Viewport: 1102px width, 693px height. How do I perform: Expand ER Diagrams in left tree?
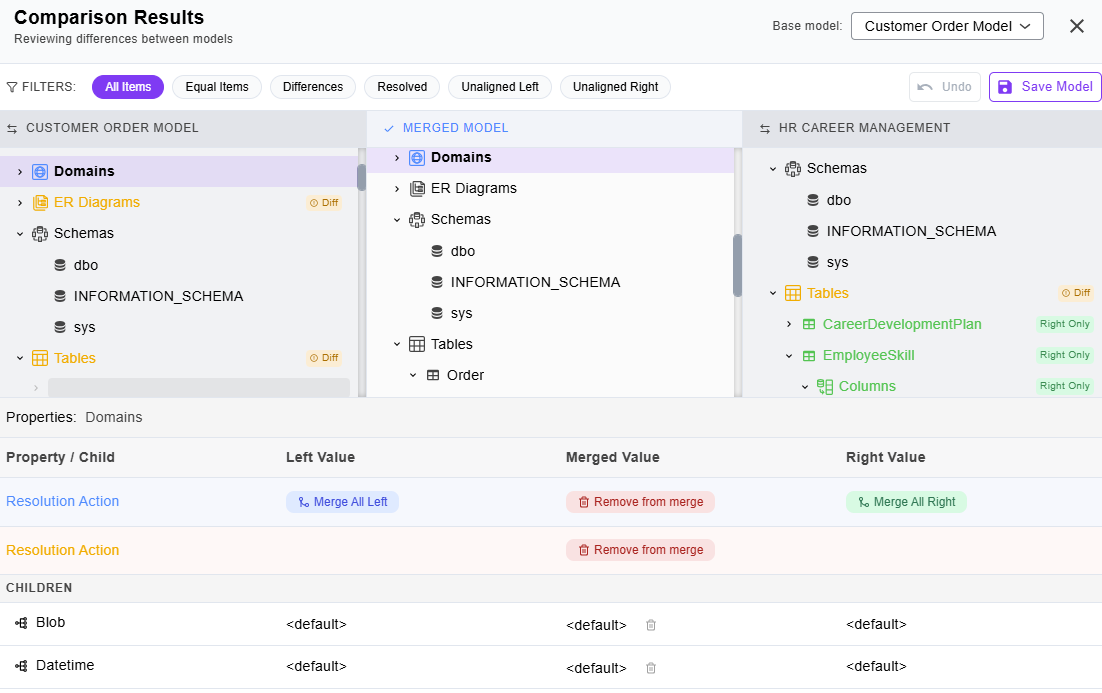20,202
